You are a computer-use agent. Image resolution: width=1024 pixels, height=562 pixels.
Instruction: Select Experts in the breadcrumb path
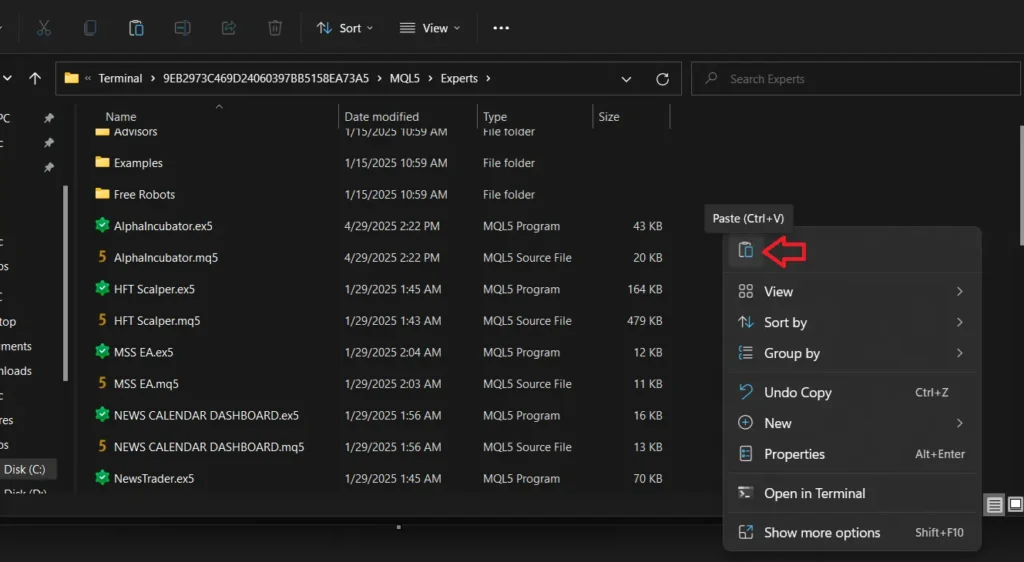(459, 78)
